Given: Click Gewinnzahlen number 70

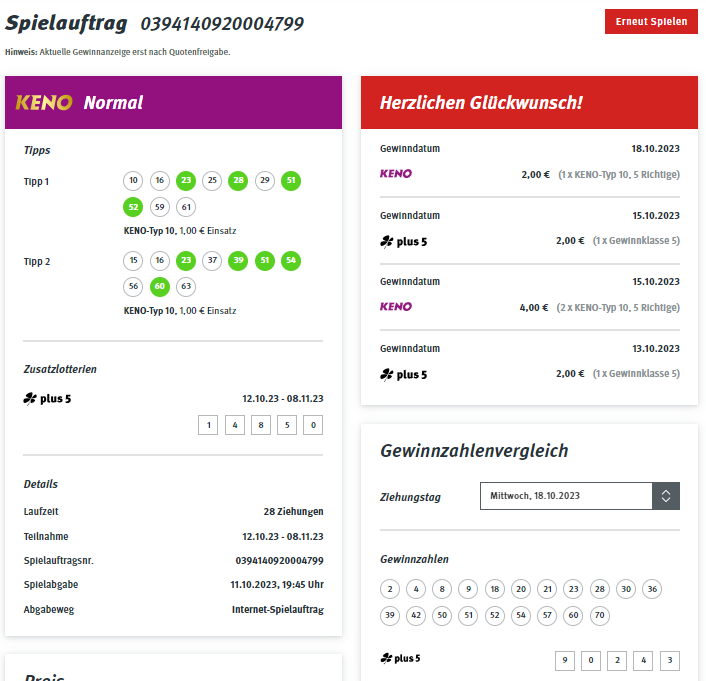Looking at the screenshot, I should coord(600,615).
